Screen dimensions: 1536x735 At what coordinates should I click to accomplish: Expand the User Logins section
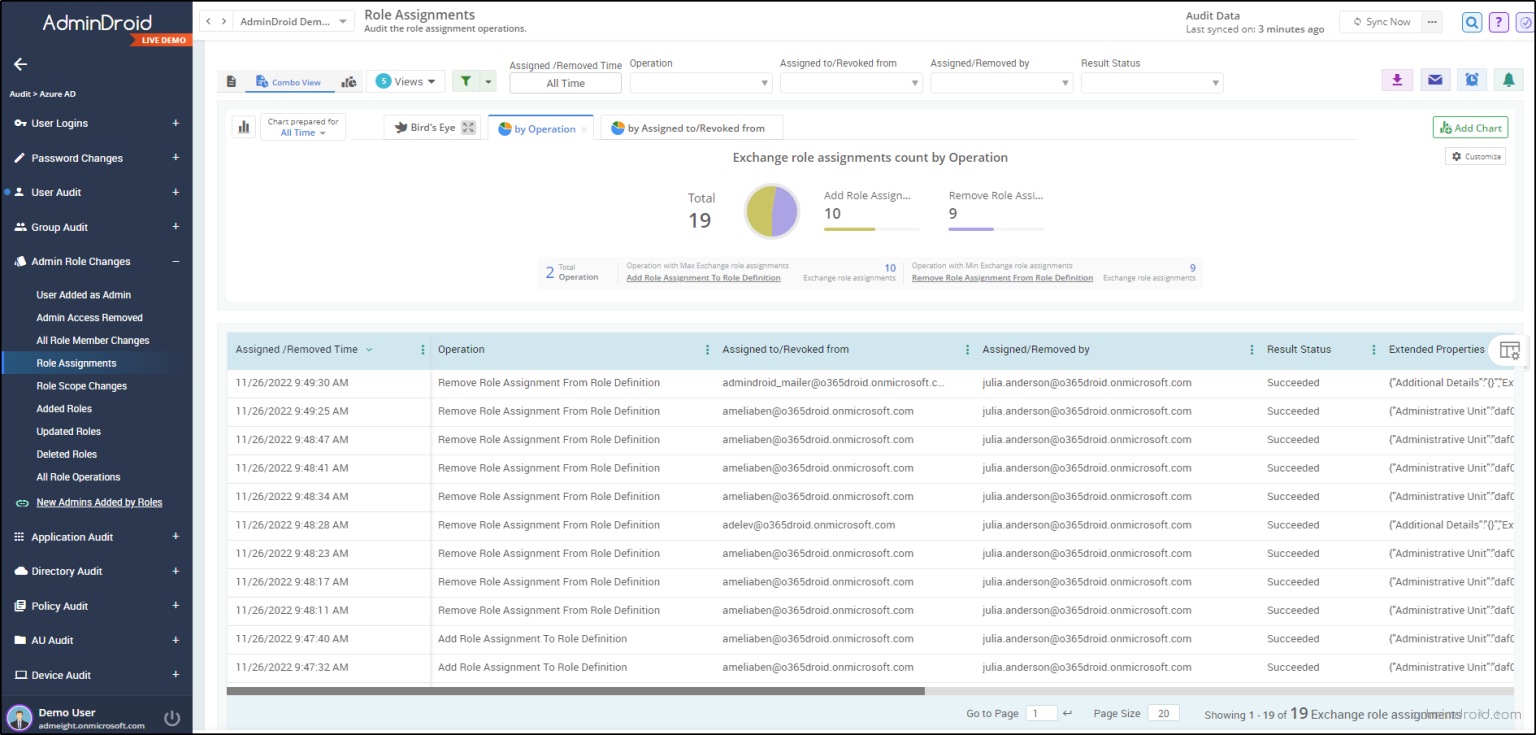pyautogui.click(x=176, y=123)
